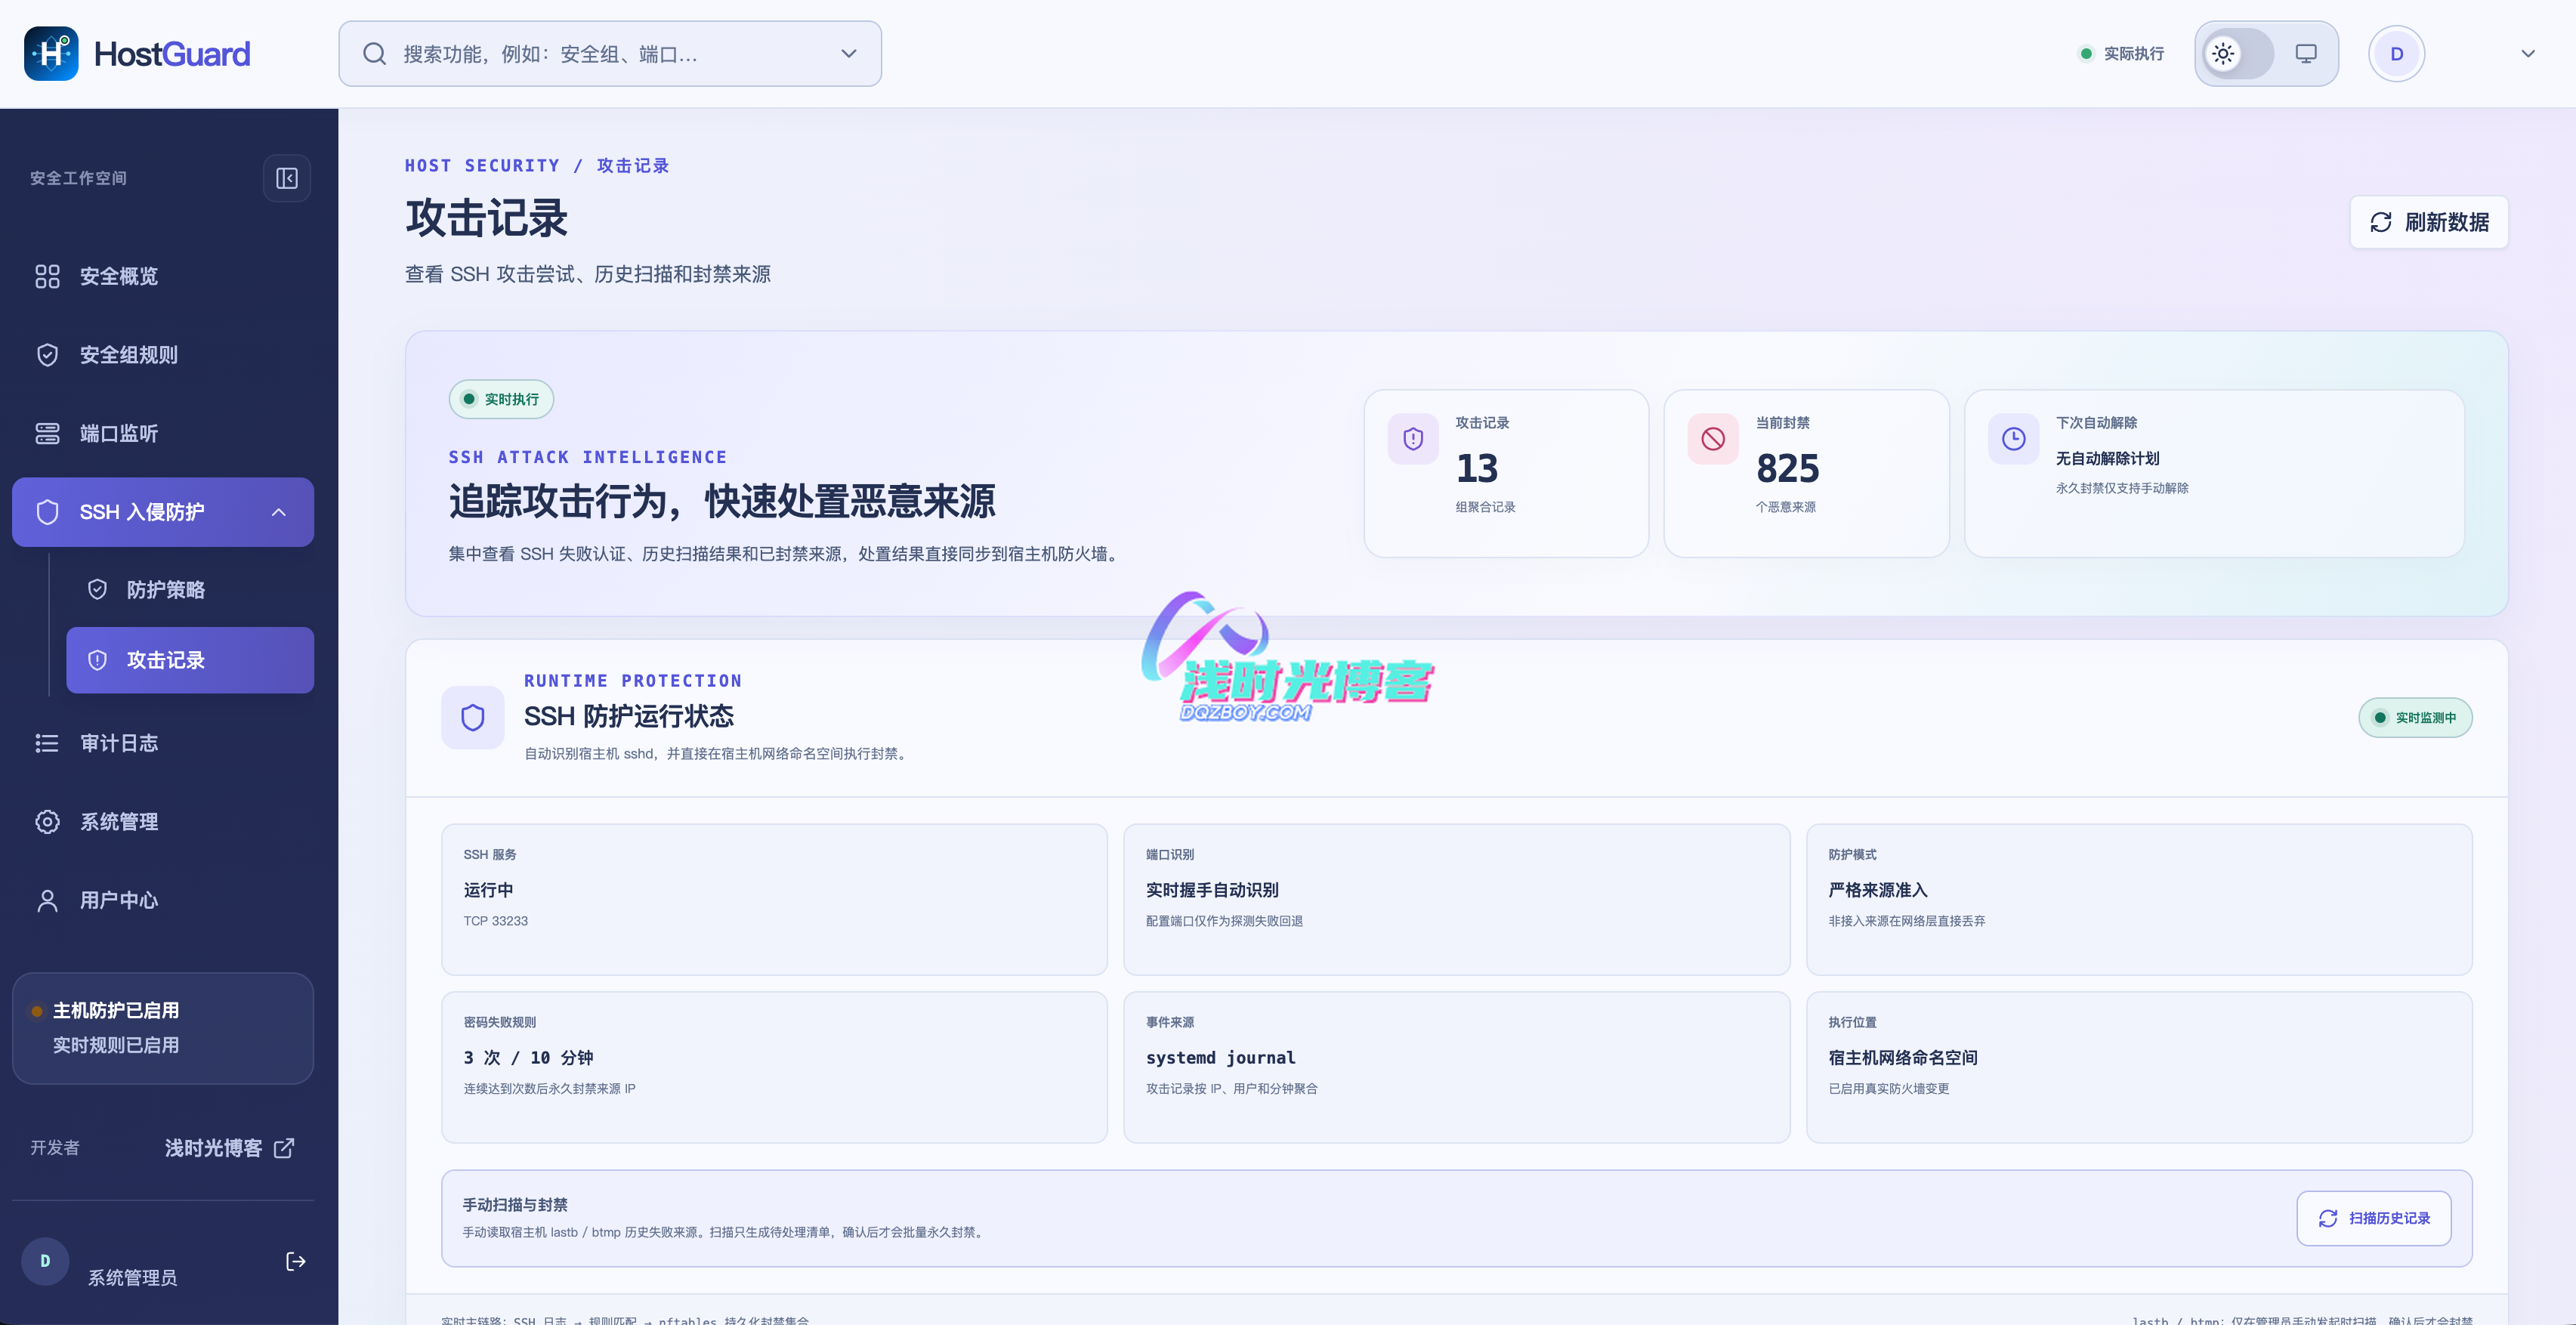Viewport: 2576px width, 1325px height.
Task: Click the HOST SECURITY breadcrumb
Action: tap(482, 166)
